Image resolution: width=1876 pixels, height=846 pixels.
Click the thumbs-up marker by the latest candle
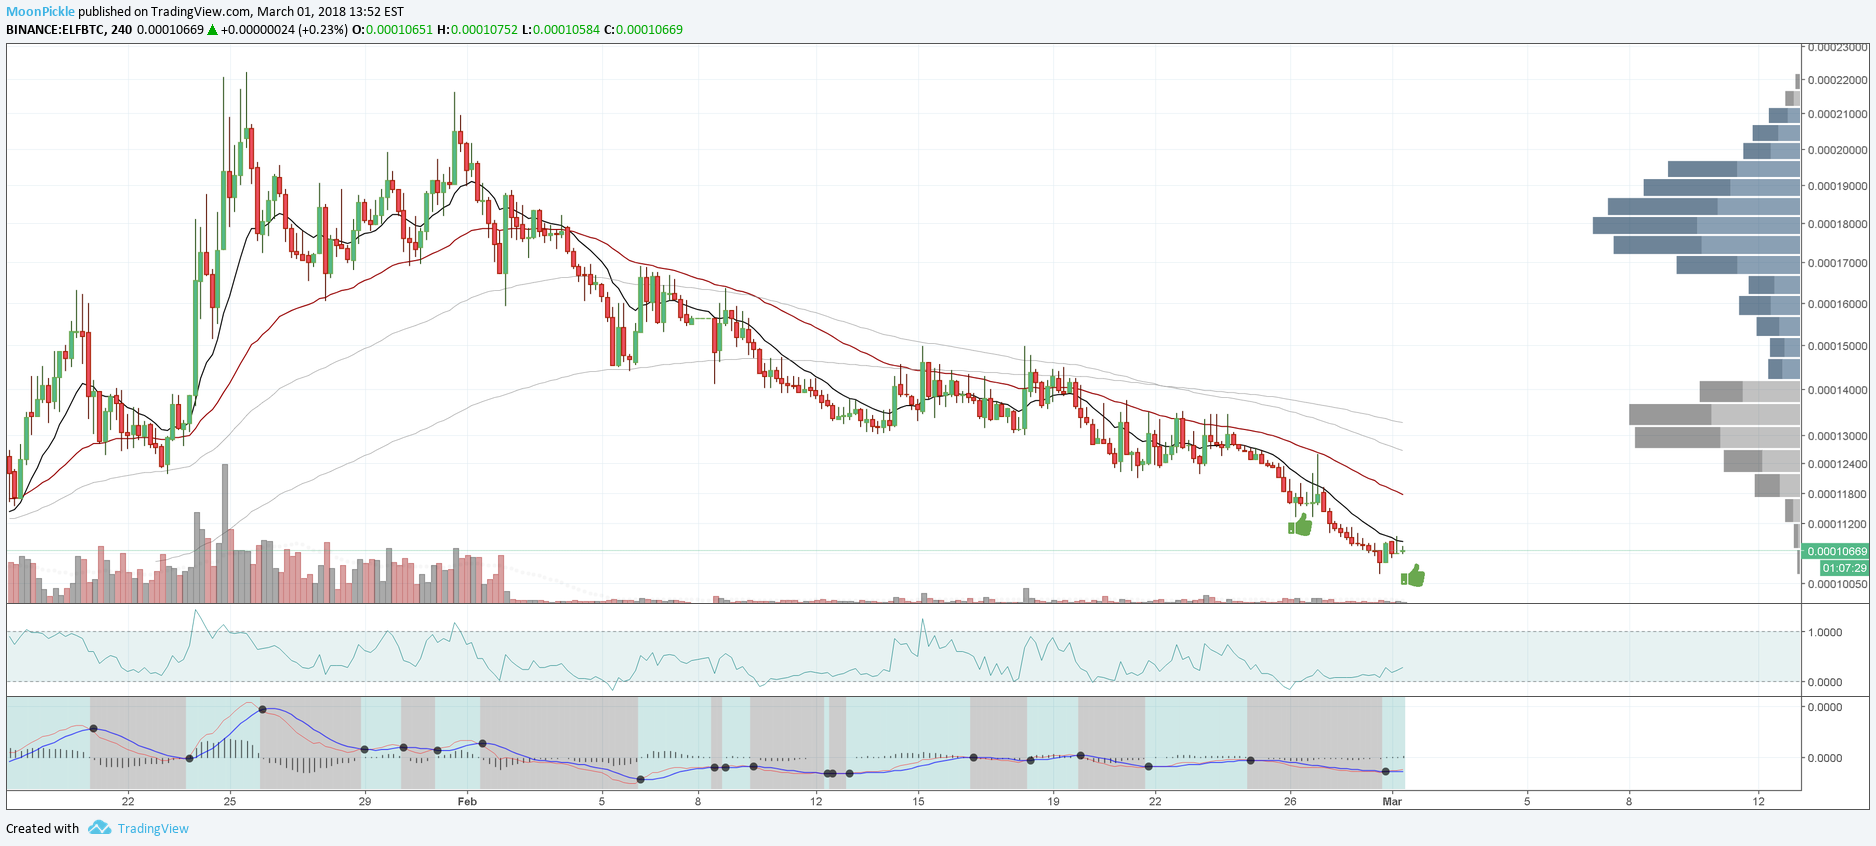(1413, 576)
